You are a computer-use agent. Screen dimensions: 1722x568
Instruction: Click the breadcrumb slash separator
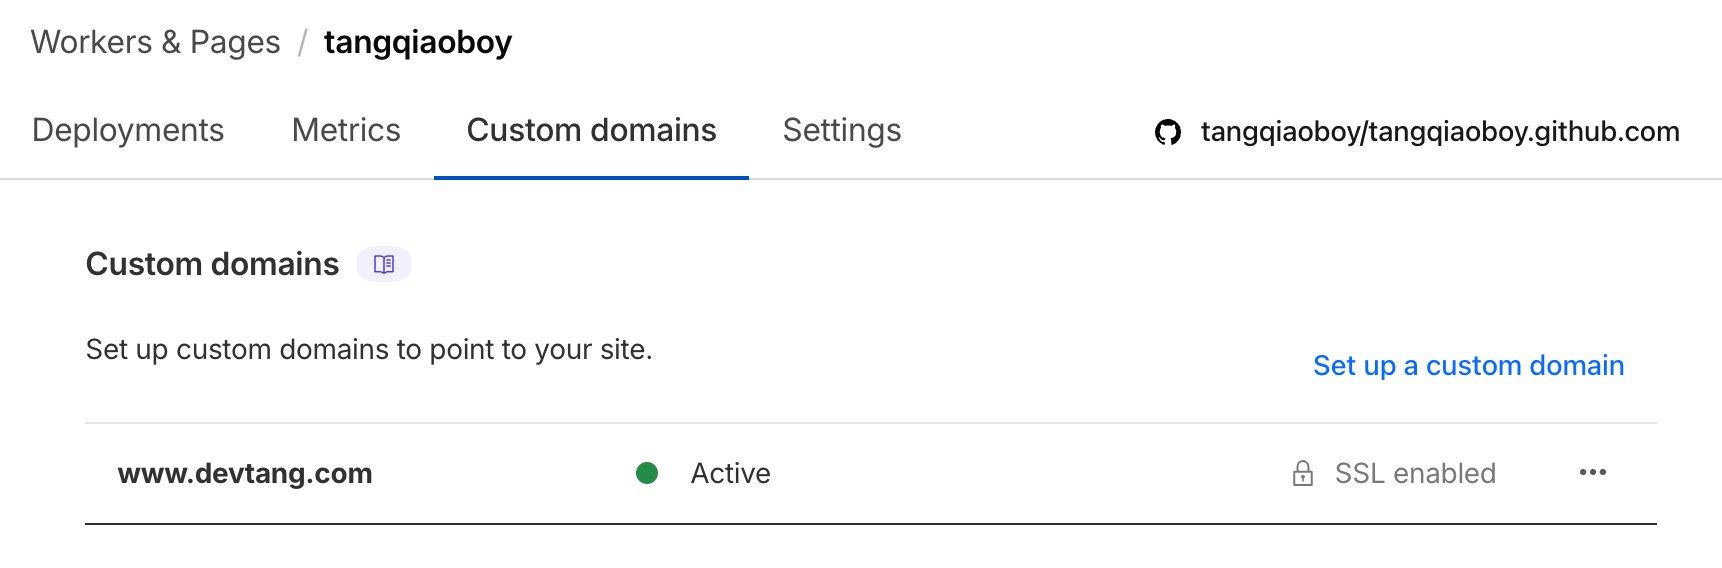pyautogui.click(x=302, y=42)
